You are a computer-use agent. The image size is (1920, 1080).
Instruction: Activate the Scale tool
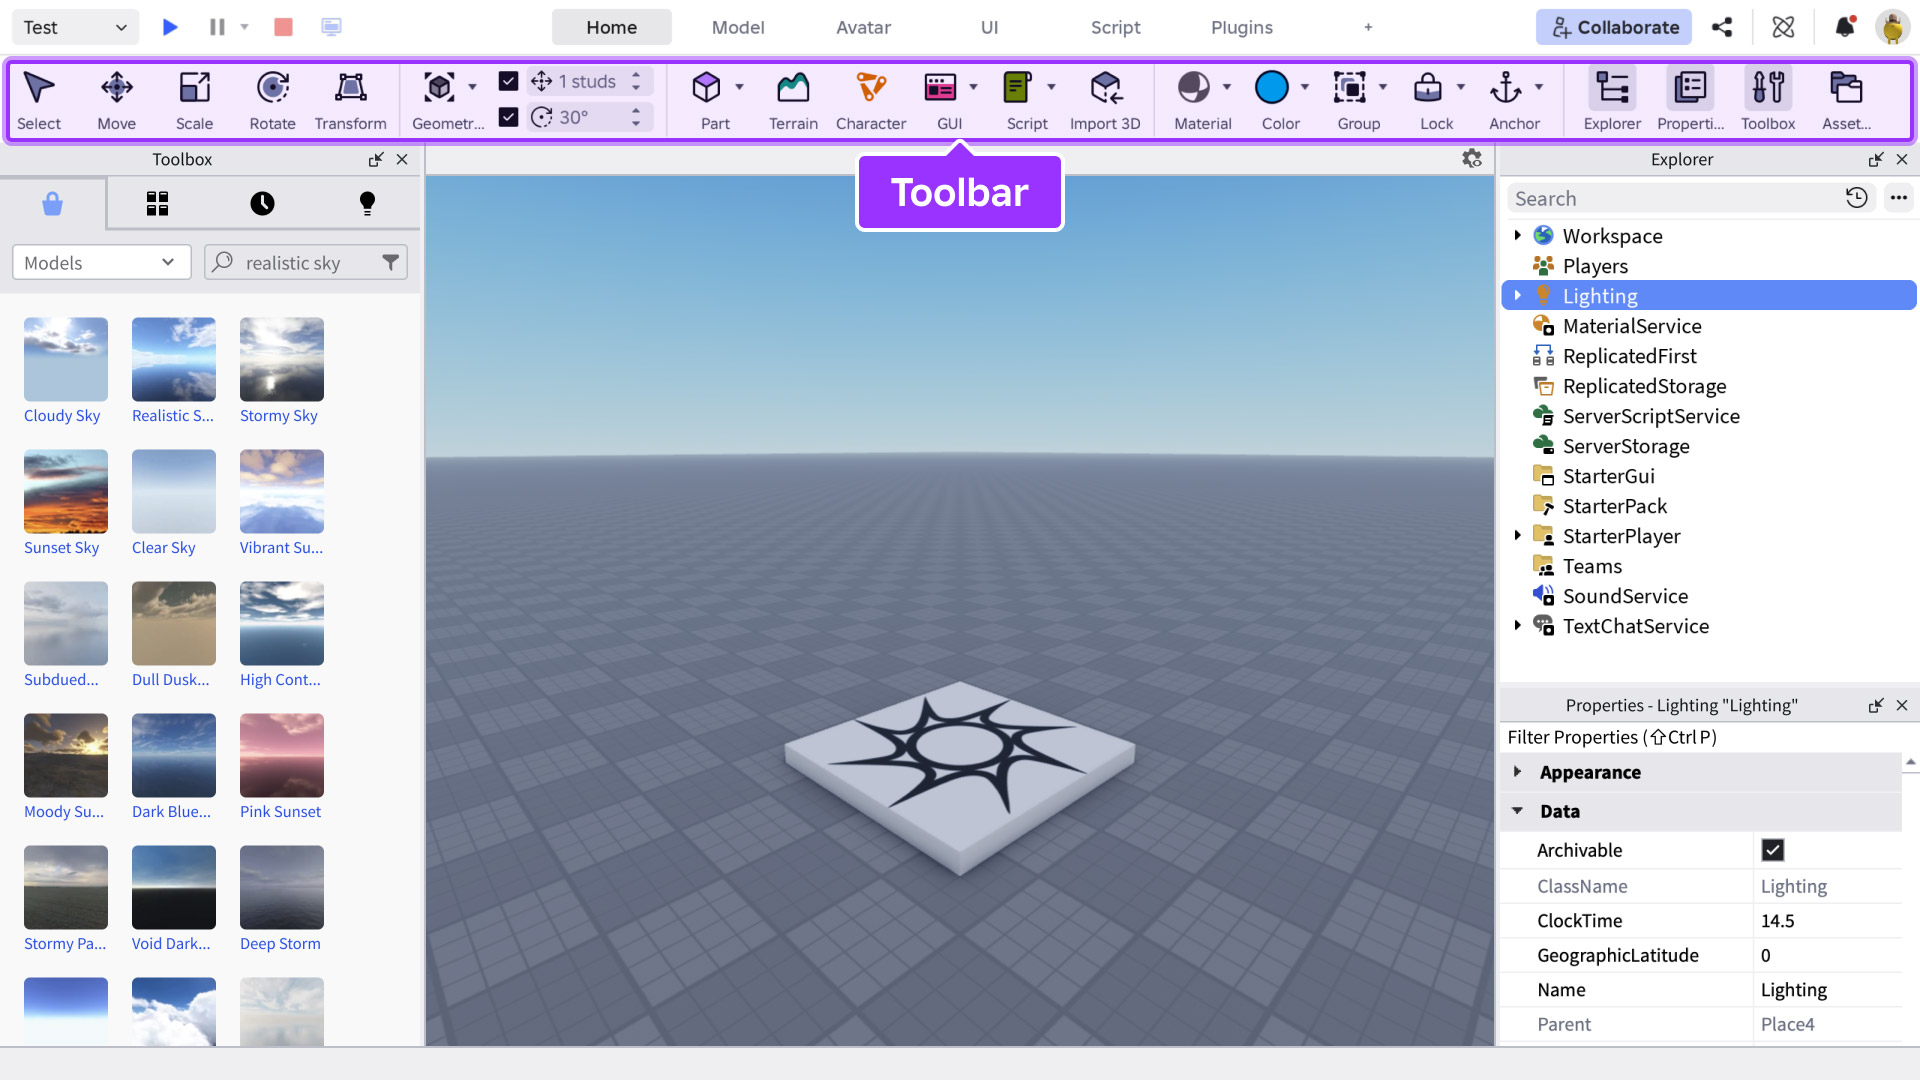tap(194, 100)
